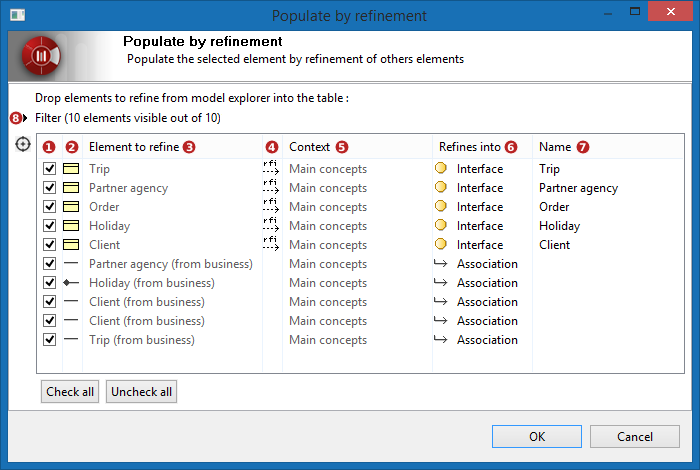This screenshot has width=700, height=470.
Task: Confirm with the OK button
Action: 537,437
